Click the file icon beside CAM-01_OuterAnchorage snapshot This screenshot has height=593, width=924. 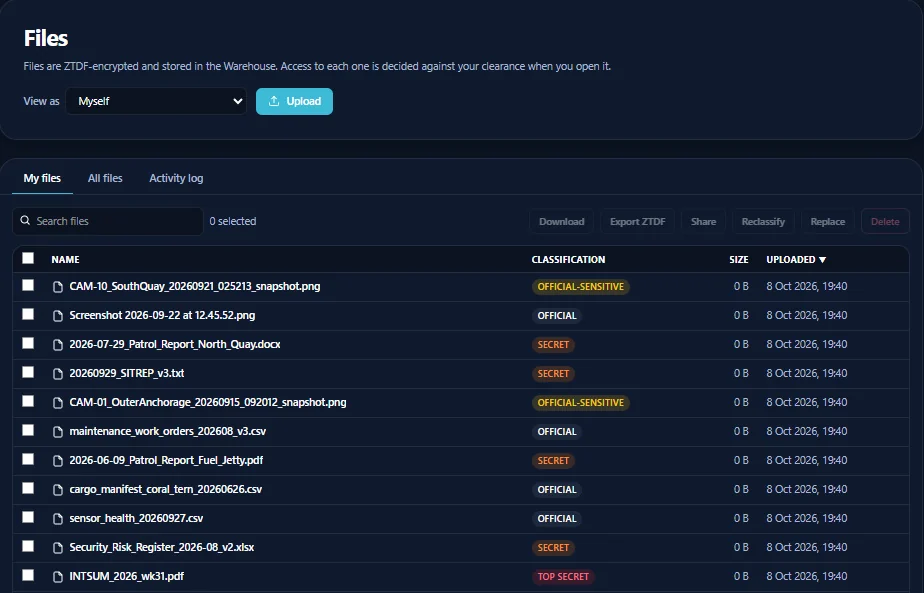tap(58, 403)
